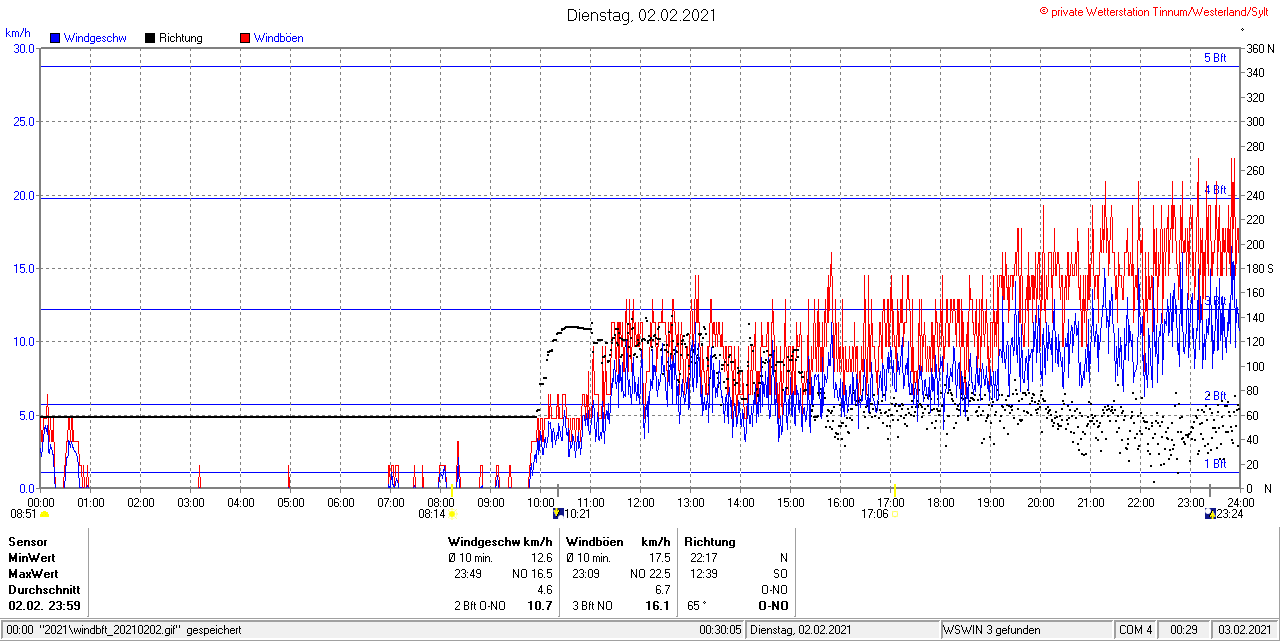This screenshot has height=641, width=1280.
Task: Click the yellow sunrise icon next to 08:14
Action: click(453, 514)
